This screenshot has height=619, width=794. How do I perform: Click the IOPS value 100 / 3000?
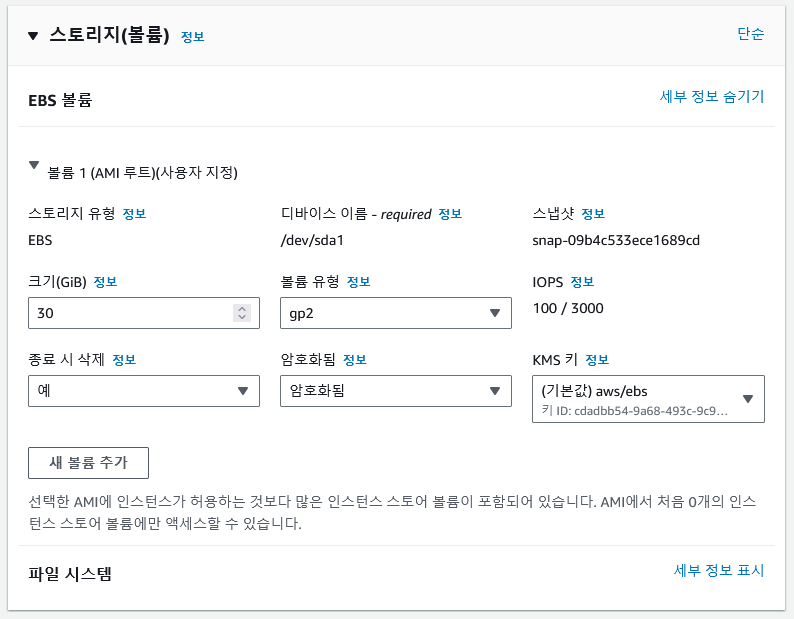[568, 308]
